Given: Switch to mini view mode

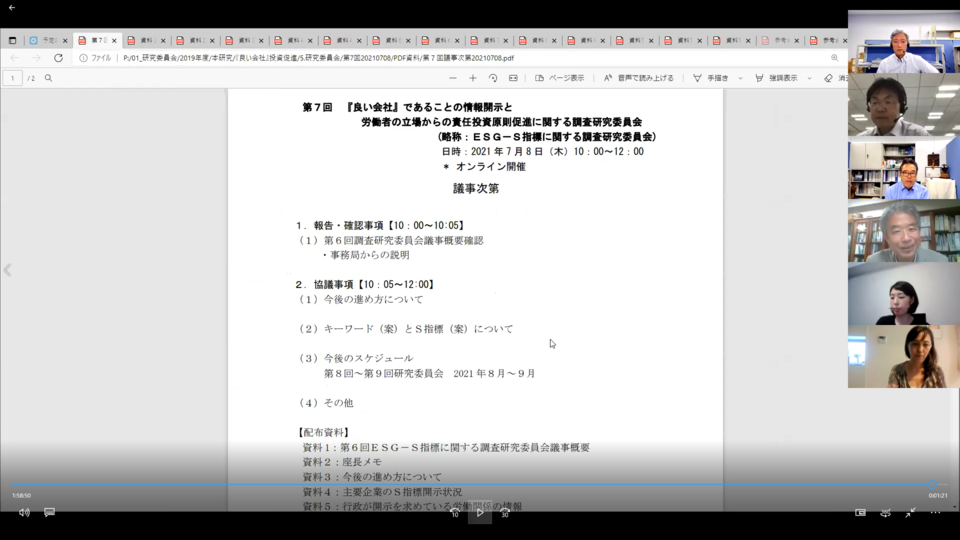Looking at the screenshot, I should click(x=860, y=512).
